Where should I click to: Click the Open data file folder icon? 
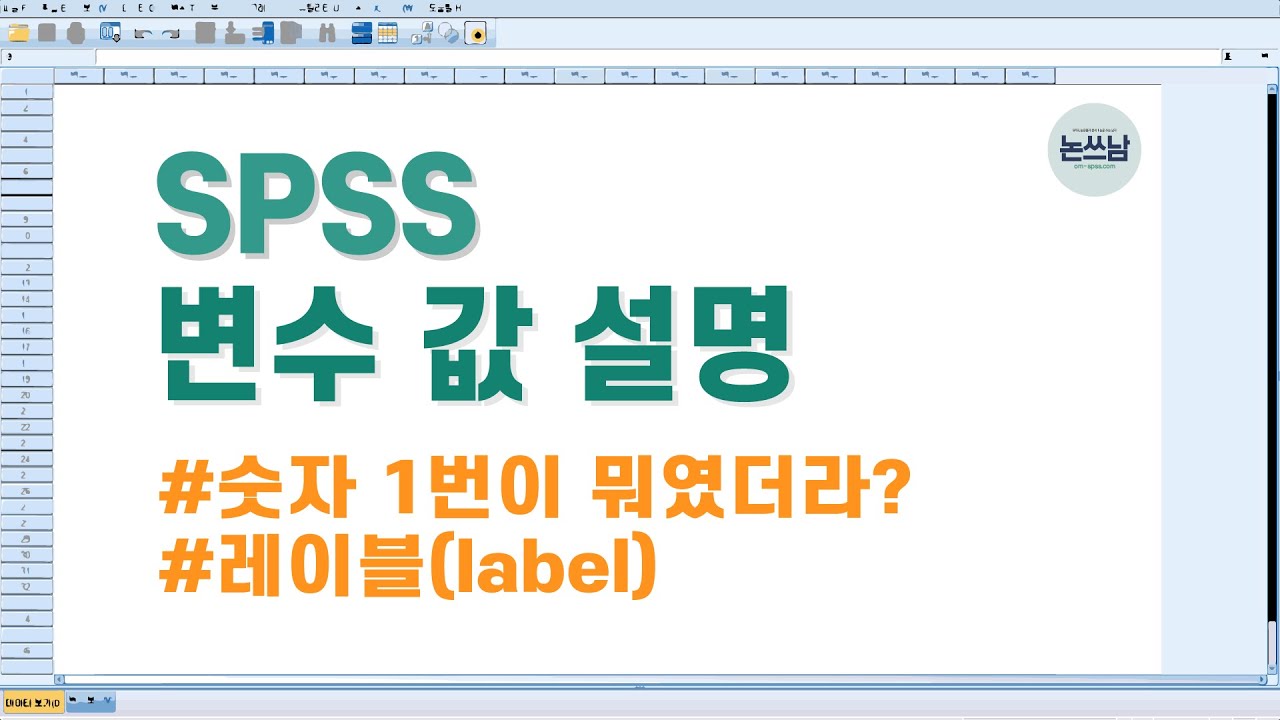(x=18, y=33)
